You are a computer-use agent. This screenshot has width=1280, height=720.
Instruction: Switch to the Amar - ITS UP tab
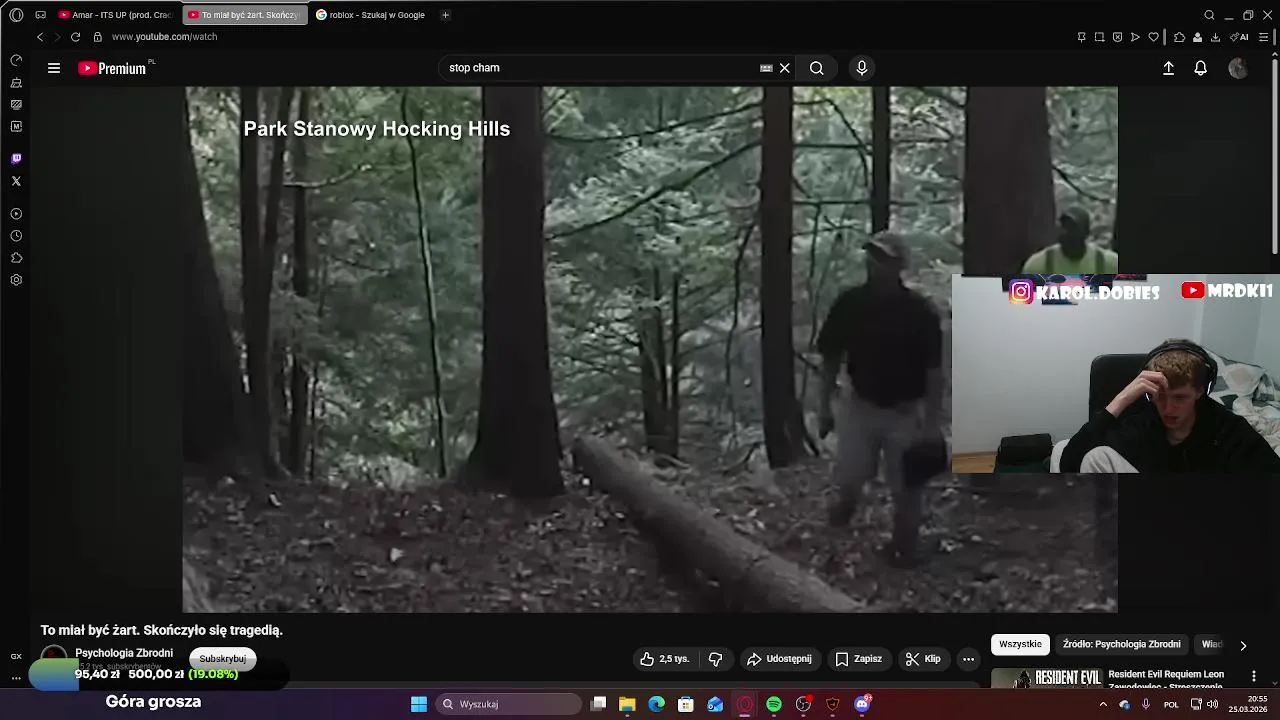tap(116, 15)
